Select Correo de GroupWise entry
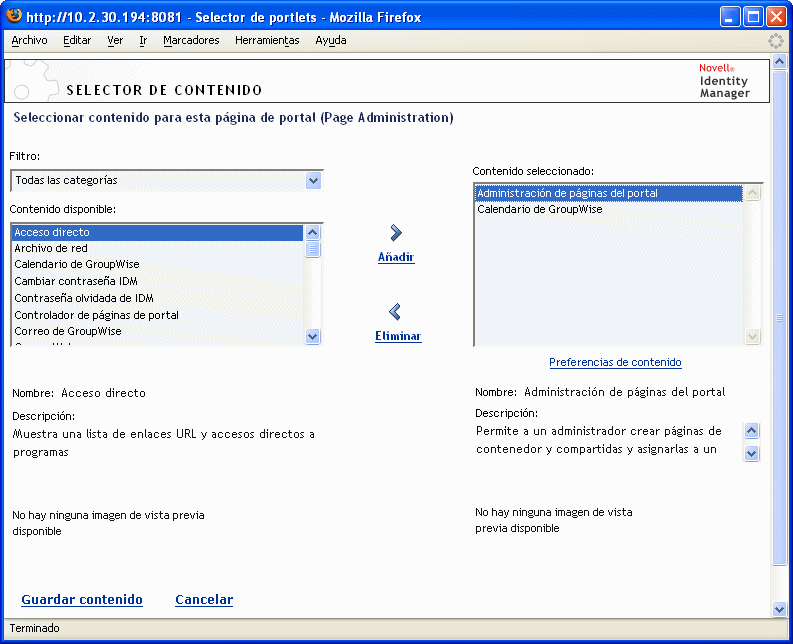This screenshot has width=793, height=644. pos(157,331)
